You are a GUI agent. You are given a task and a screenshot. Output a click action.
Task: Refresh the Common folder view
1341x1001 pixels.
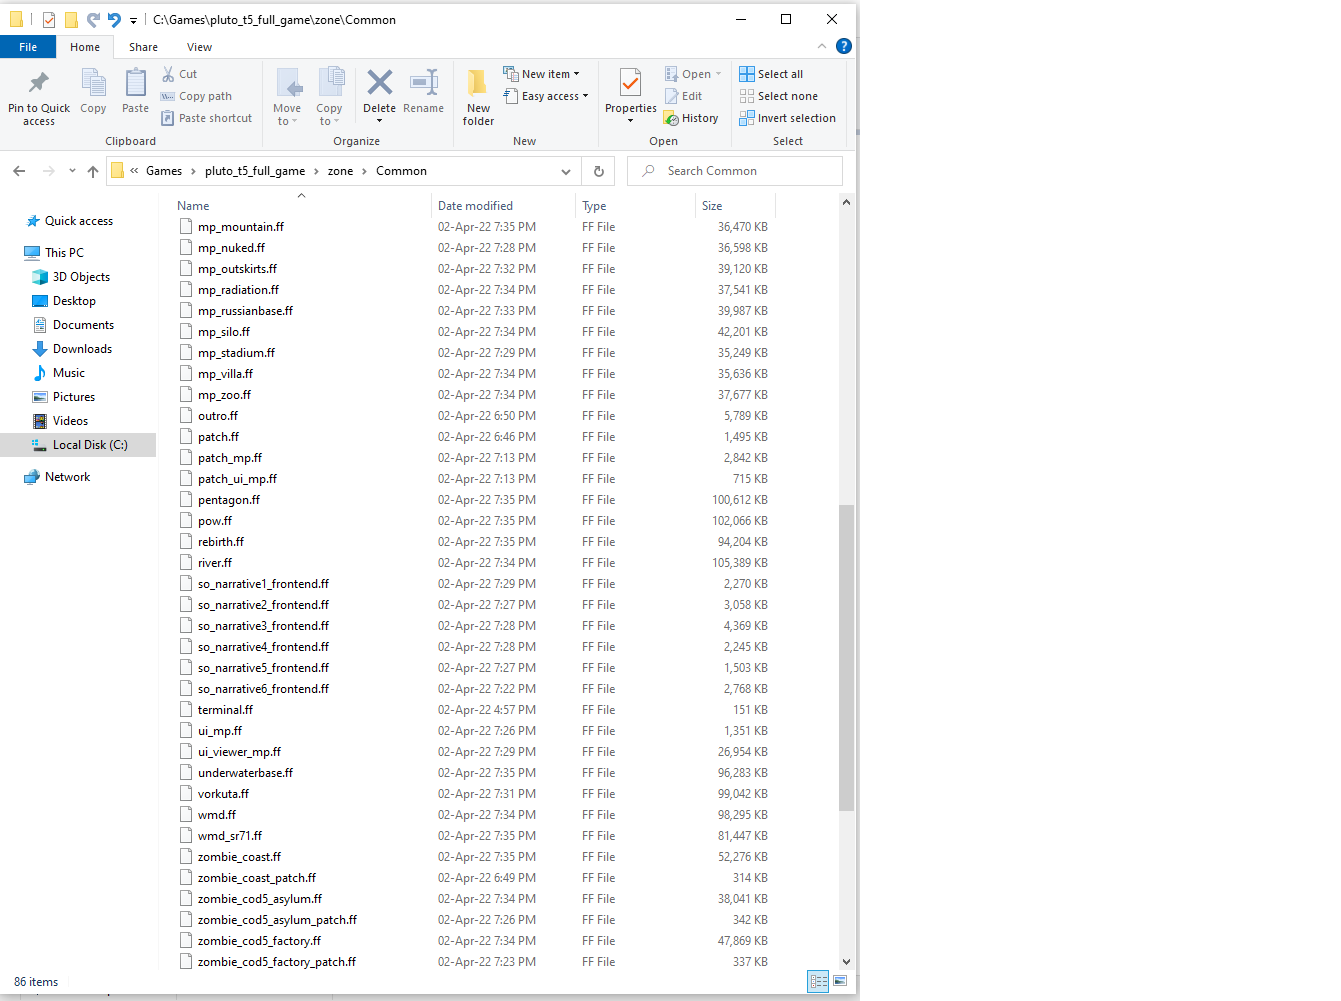pos(599,171)
